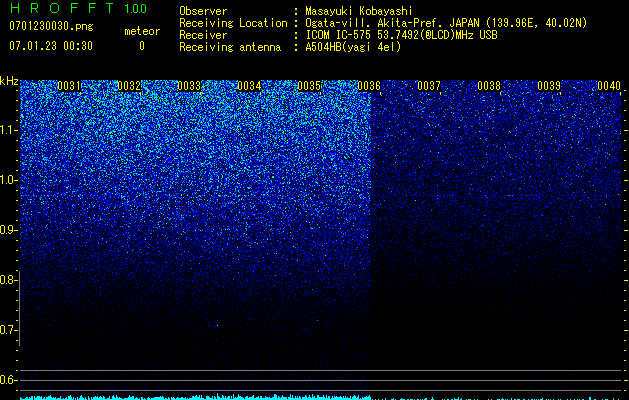Click the 0036 time marker
Viewport: 629px width, 400px height.
click(369, 86)
